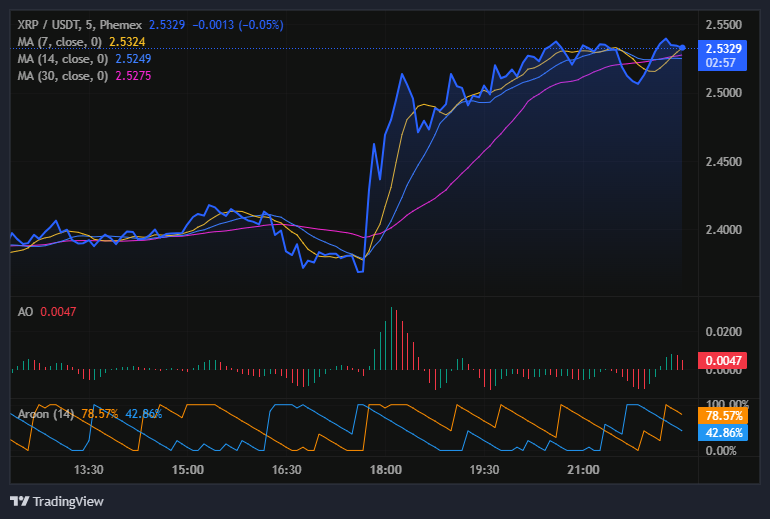Click the red 0.0047 AO value tag
770x519 pixels.
coord(723,361)
